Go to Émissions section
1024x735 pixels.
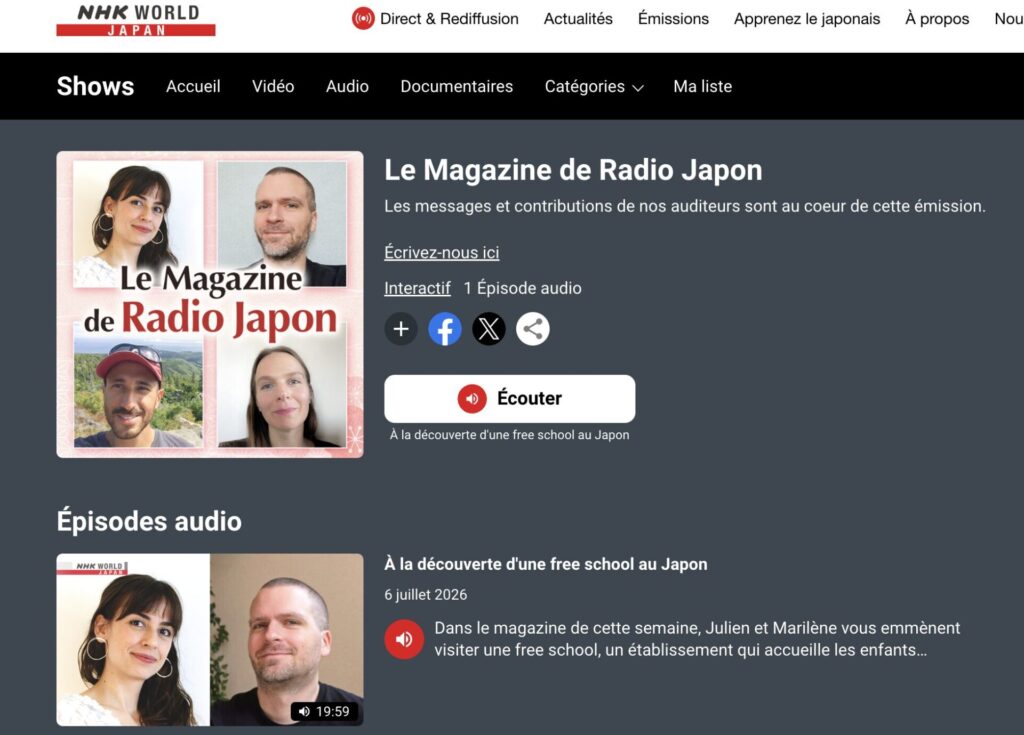pyautogui.click(x=673, y=19)
